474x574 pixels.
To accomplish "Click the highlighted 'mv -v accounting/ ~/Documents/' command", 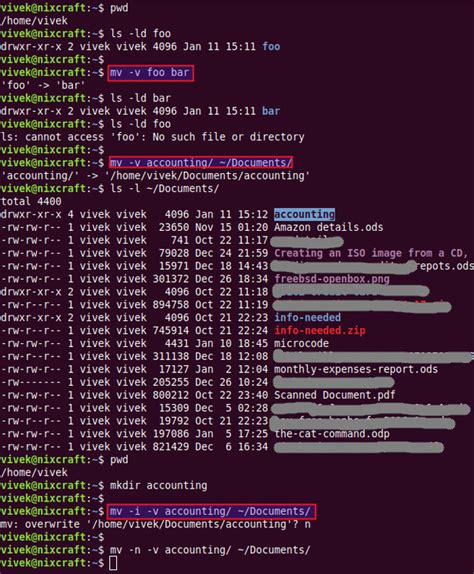I will pyautogui.click(x=201, y=163).
